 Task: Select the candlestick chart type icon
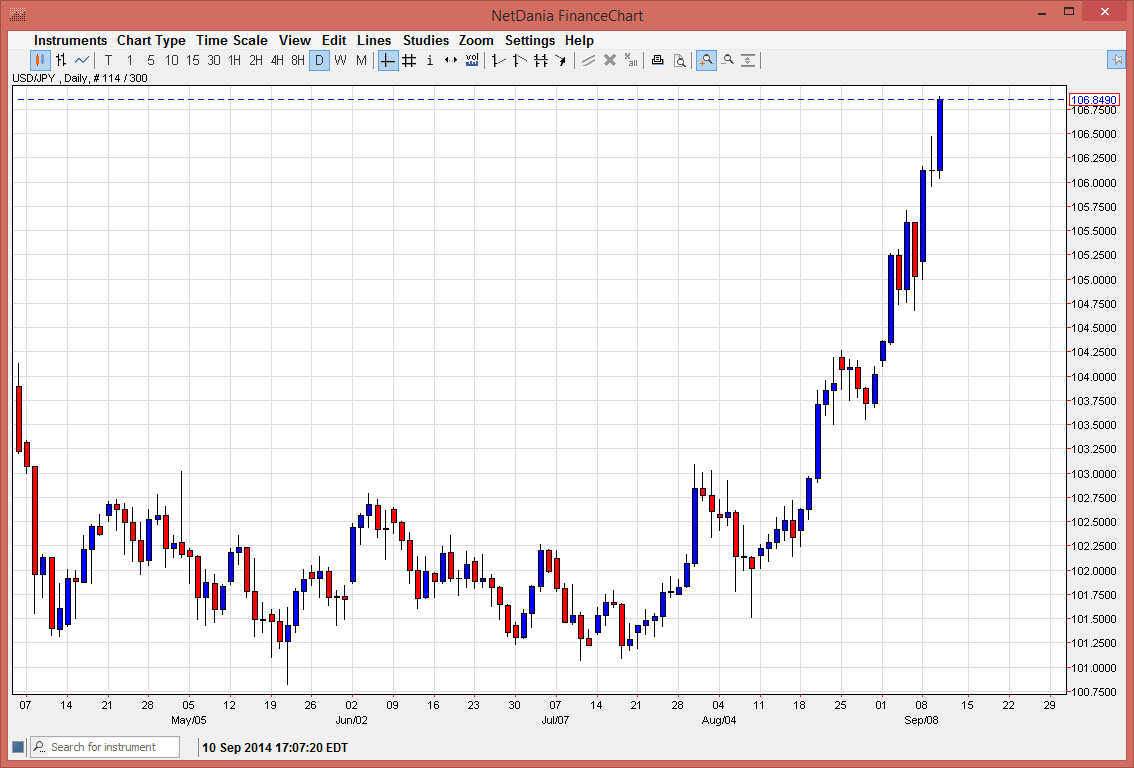[x=38, y=60]
